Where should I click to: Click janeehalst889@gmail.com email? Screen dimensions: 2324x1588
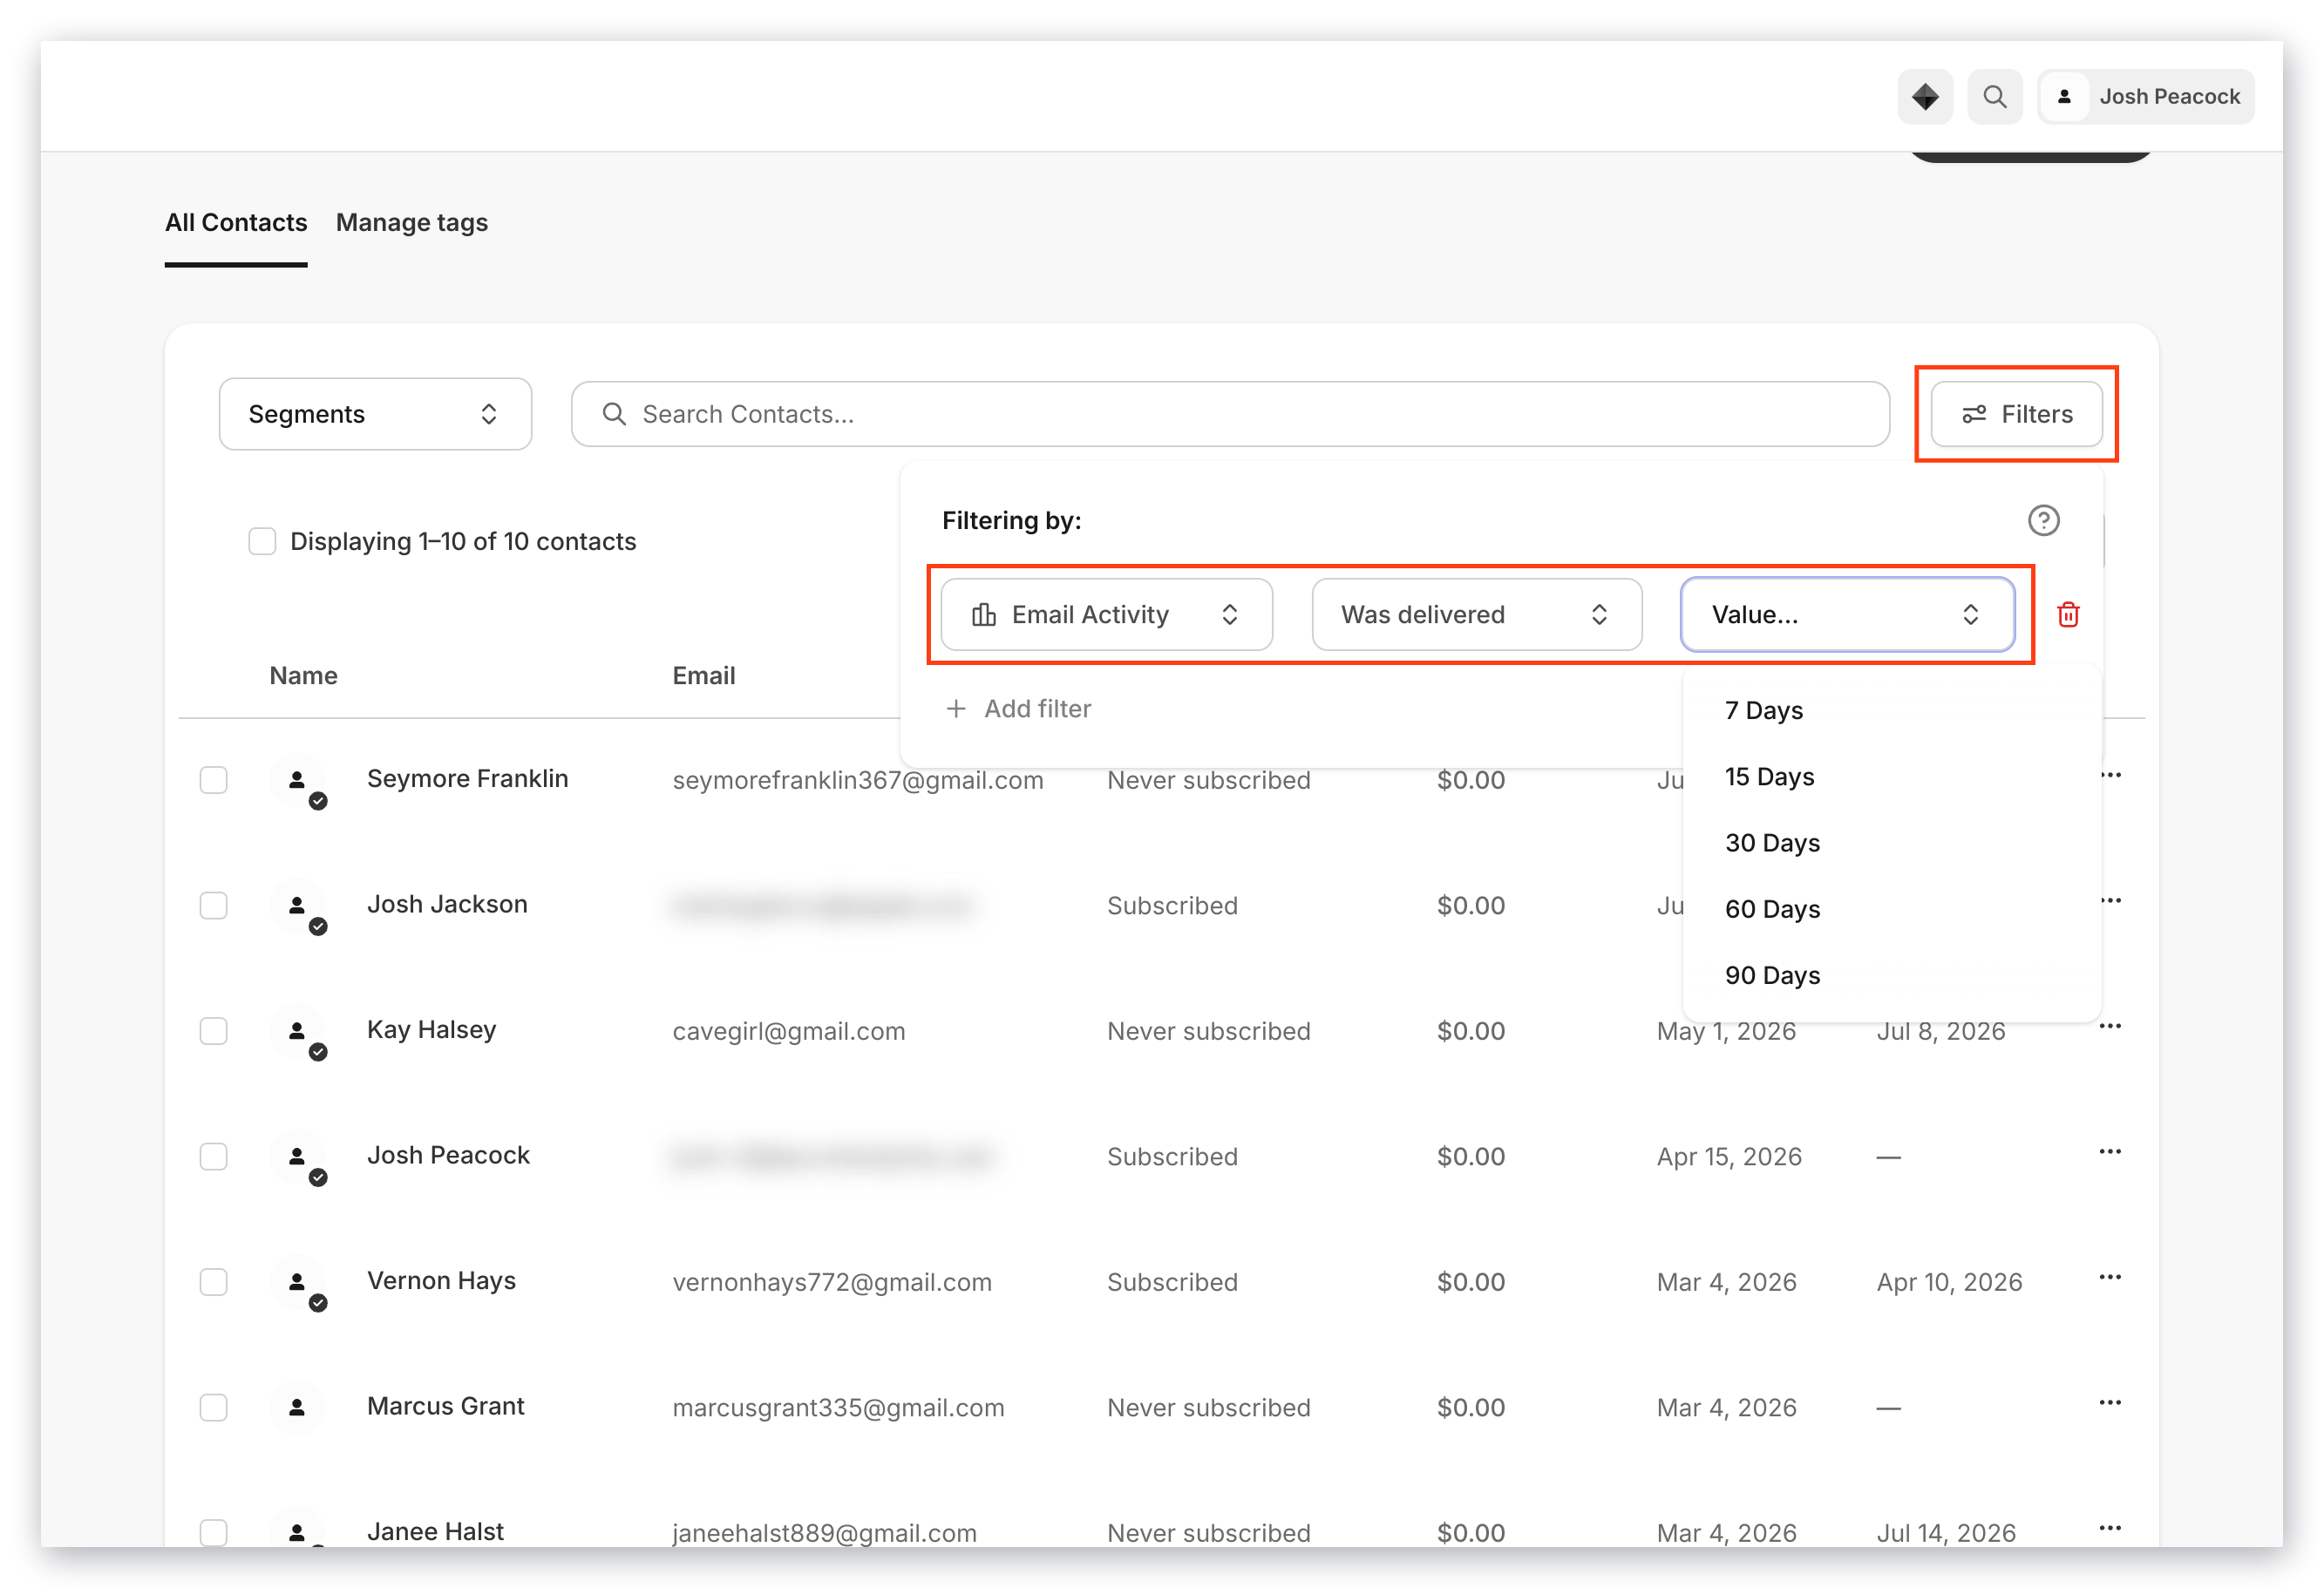tap(824, 1533)
